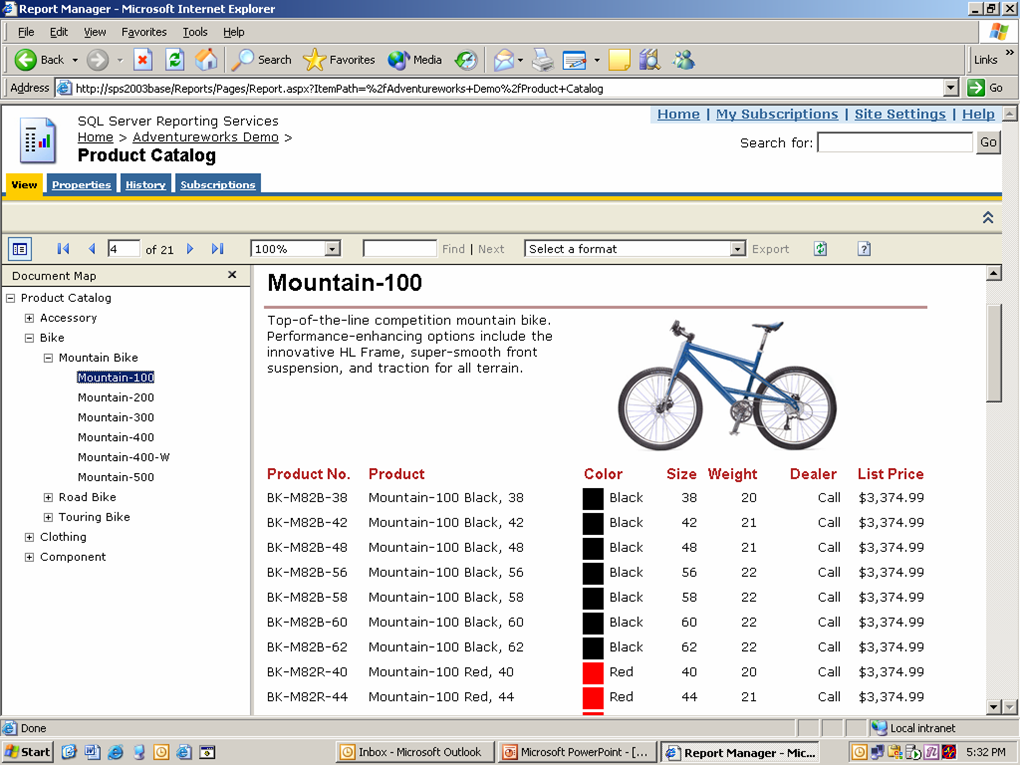Image resolution: width=1020 pixels, height=765 pixels.
Task: Jump to the last report page
Action: coord(217,249)
